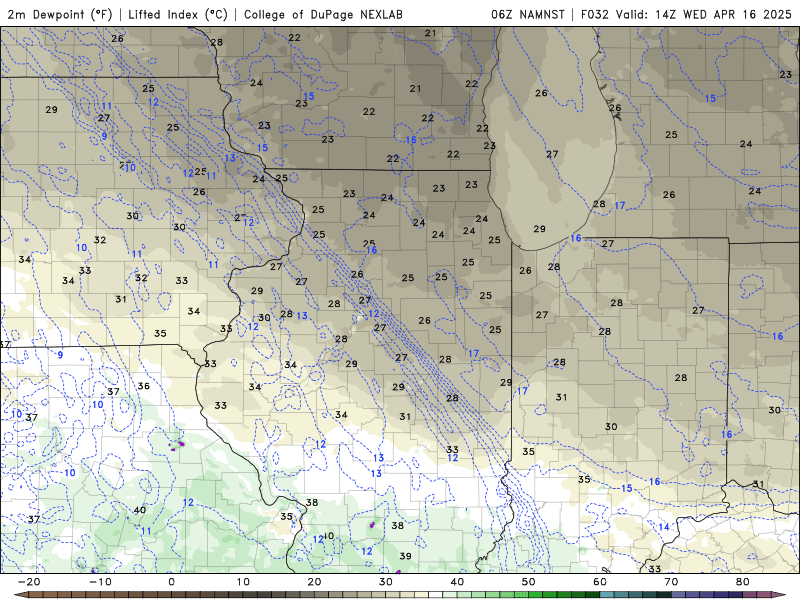Click the 60 label on the color scale

pyautogui.click(x=600, y=582)
